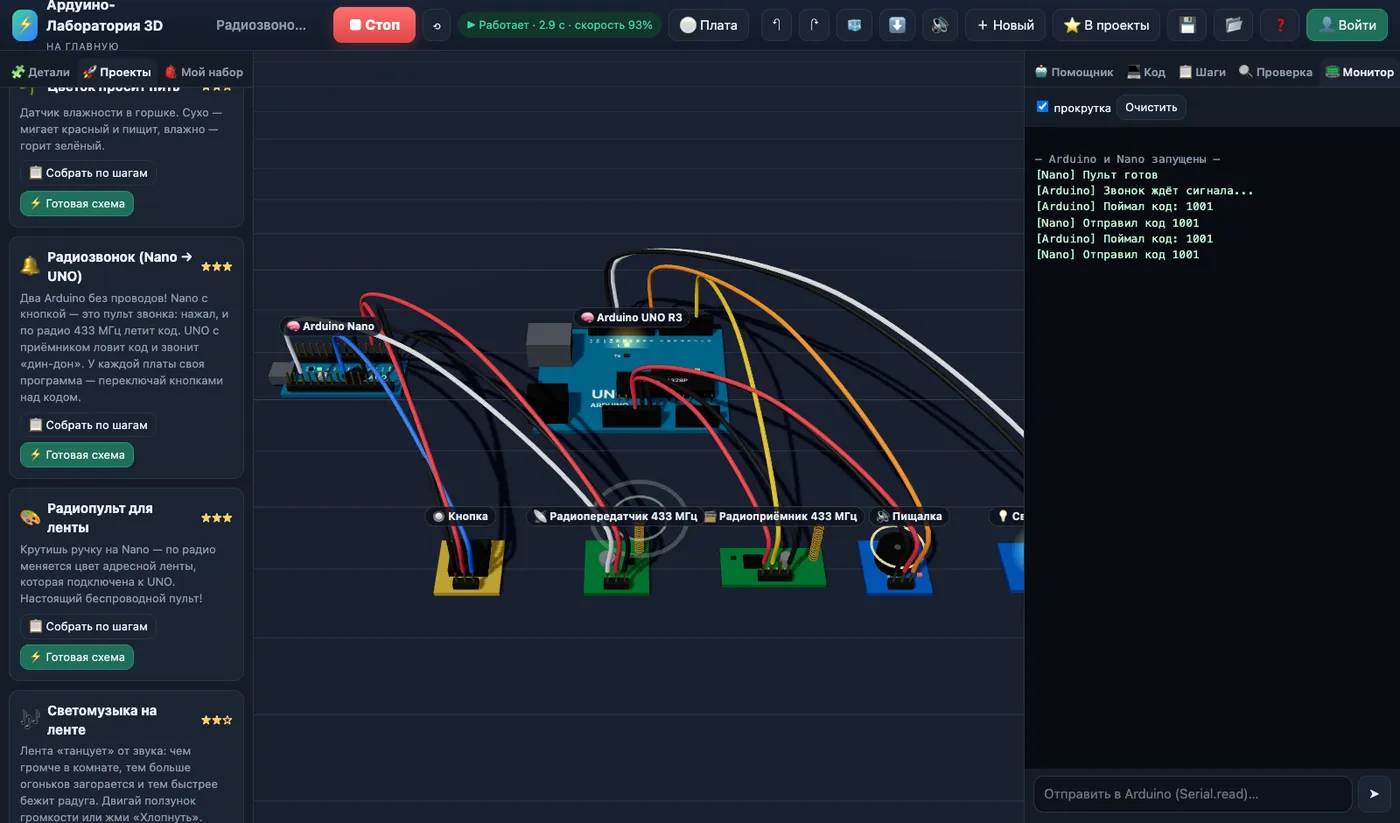Screen dimensions: 1400x823
Task: Load Готовая схема for Радиопульт для ленты
Action: tap(77, 657)
